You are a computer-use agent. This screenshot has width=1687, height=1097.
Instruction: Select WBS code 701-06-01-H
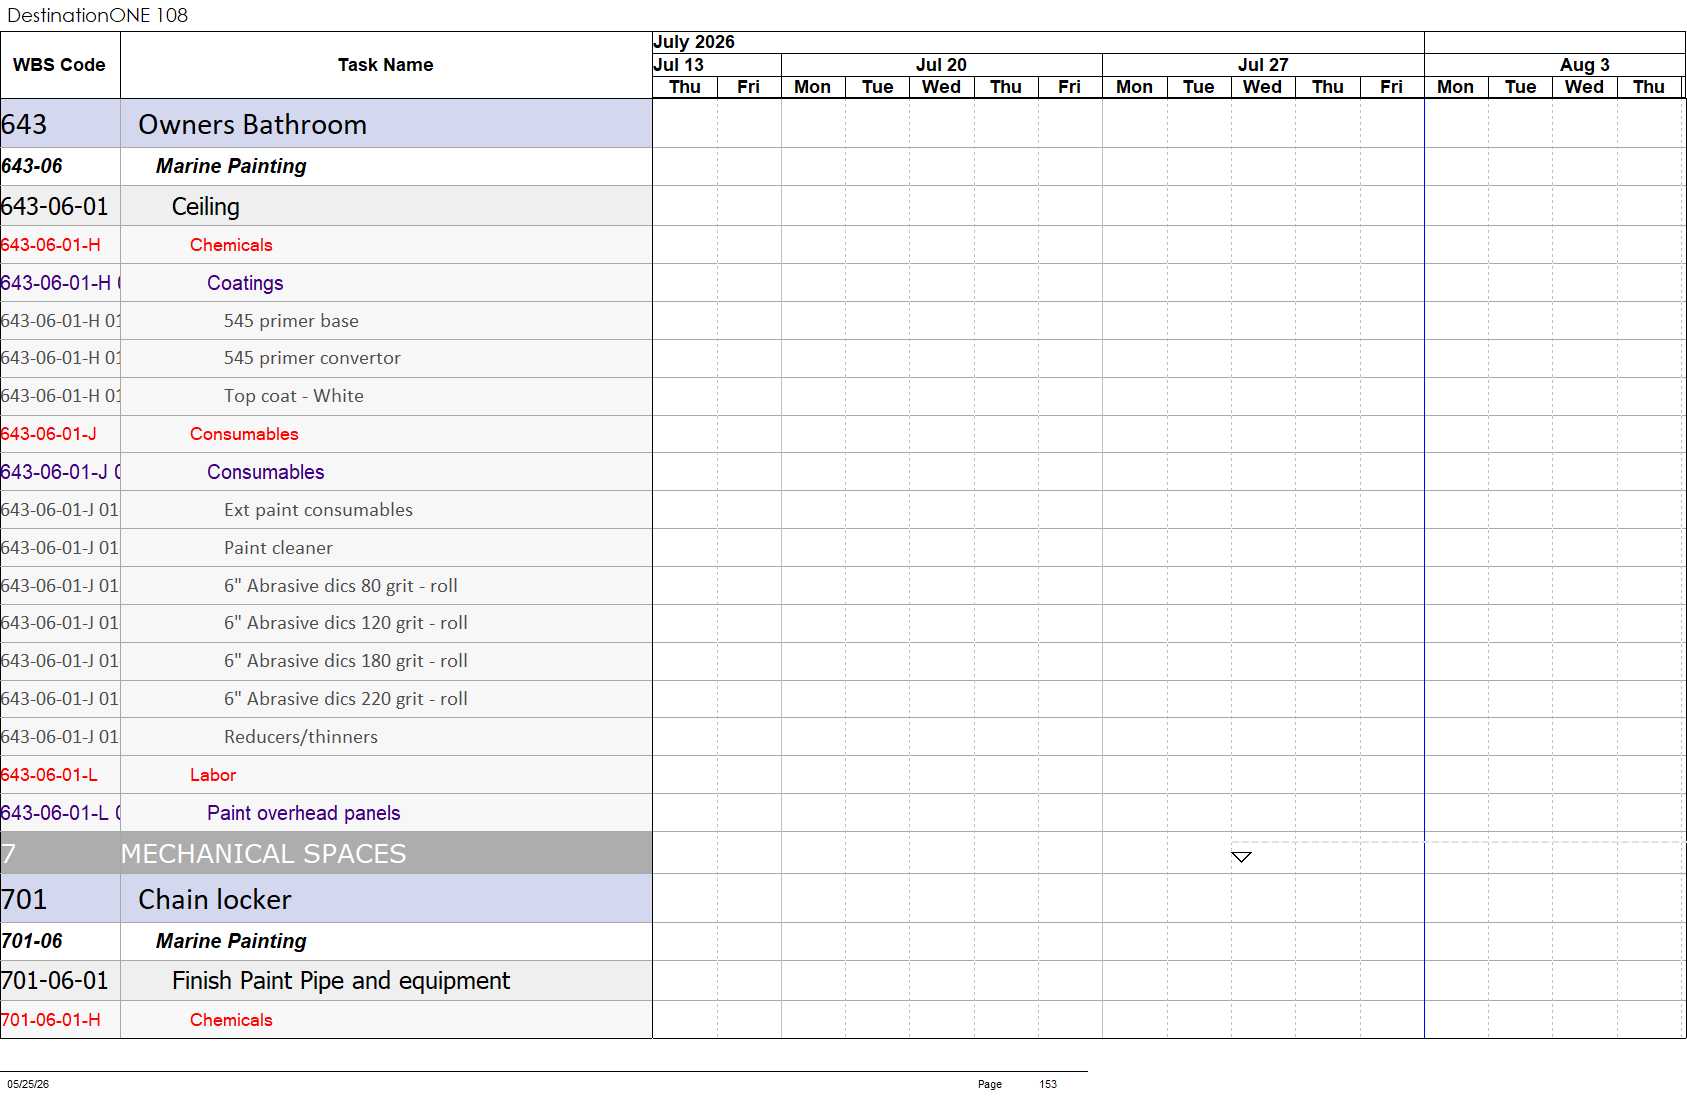(x=51, y=1020)
